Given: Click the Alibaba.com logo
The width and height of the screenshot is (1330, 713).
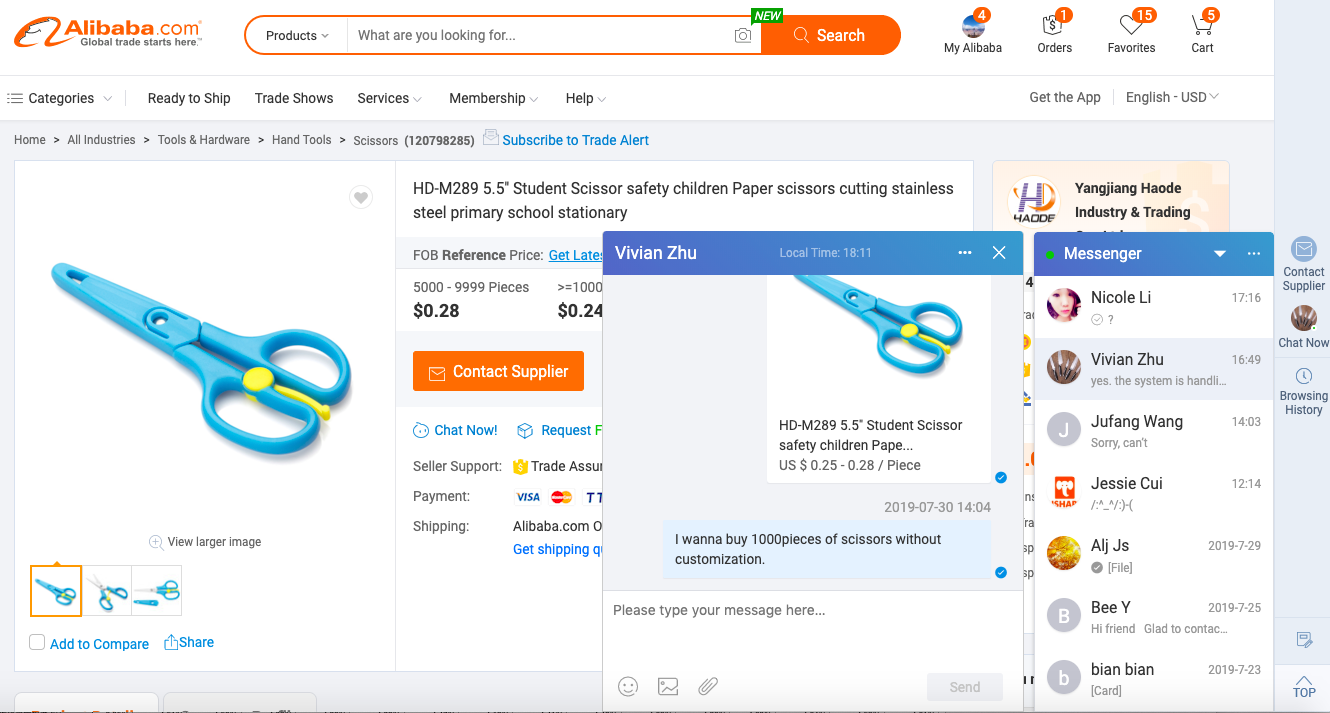Looking at the screenshot, I should click(x=108, y=33).
